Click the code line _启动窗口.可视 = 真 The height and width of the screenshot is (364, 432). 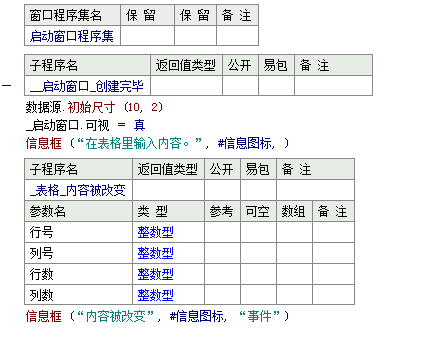coord(85,125)
